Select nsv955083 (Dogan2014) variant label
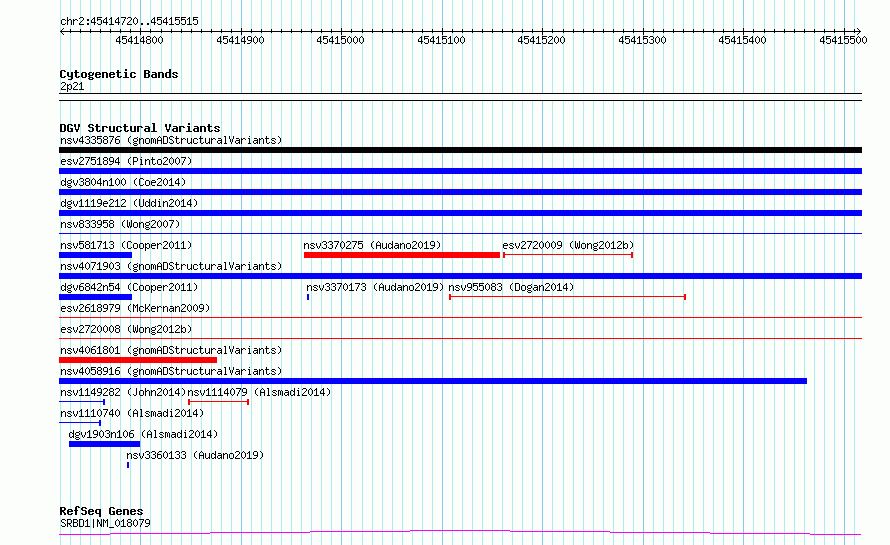890x545 pixels. pyautogui.click(x=511, y=287)
